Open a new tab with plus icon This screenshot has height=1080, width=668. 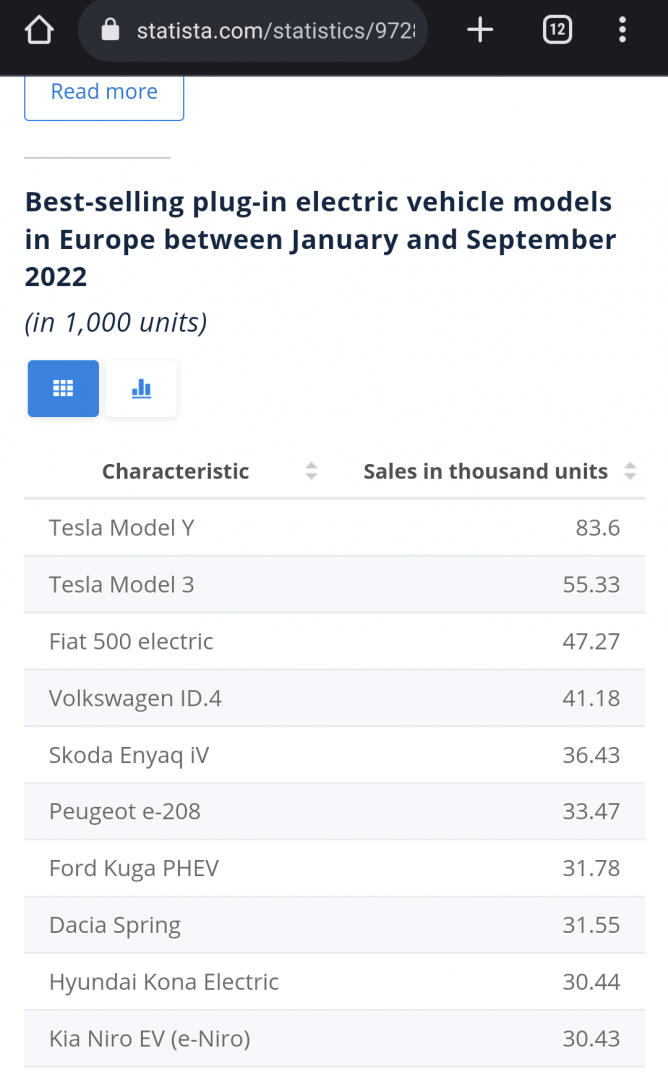point(480,31)
